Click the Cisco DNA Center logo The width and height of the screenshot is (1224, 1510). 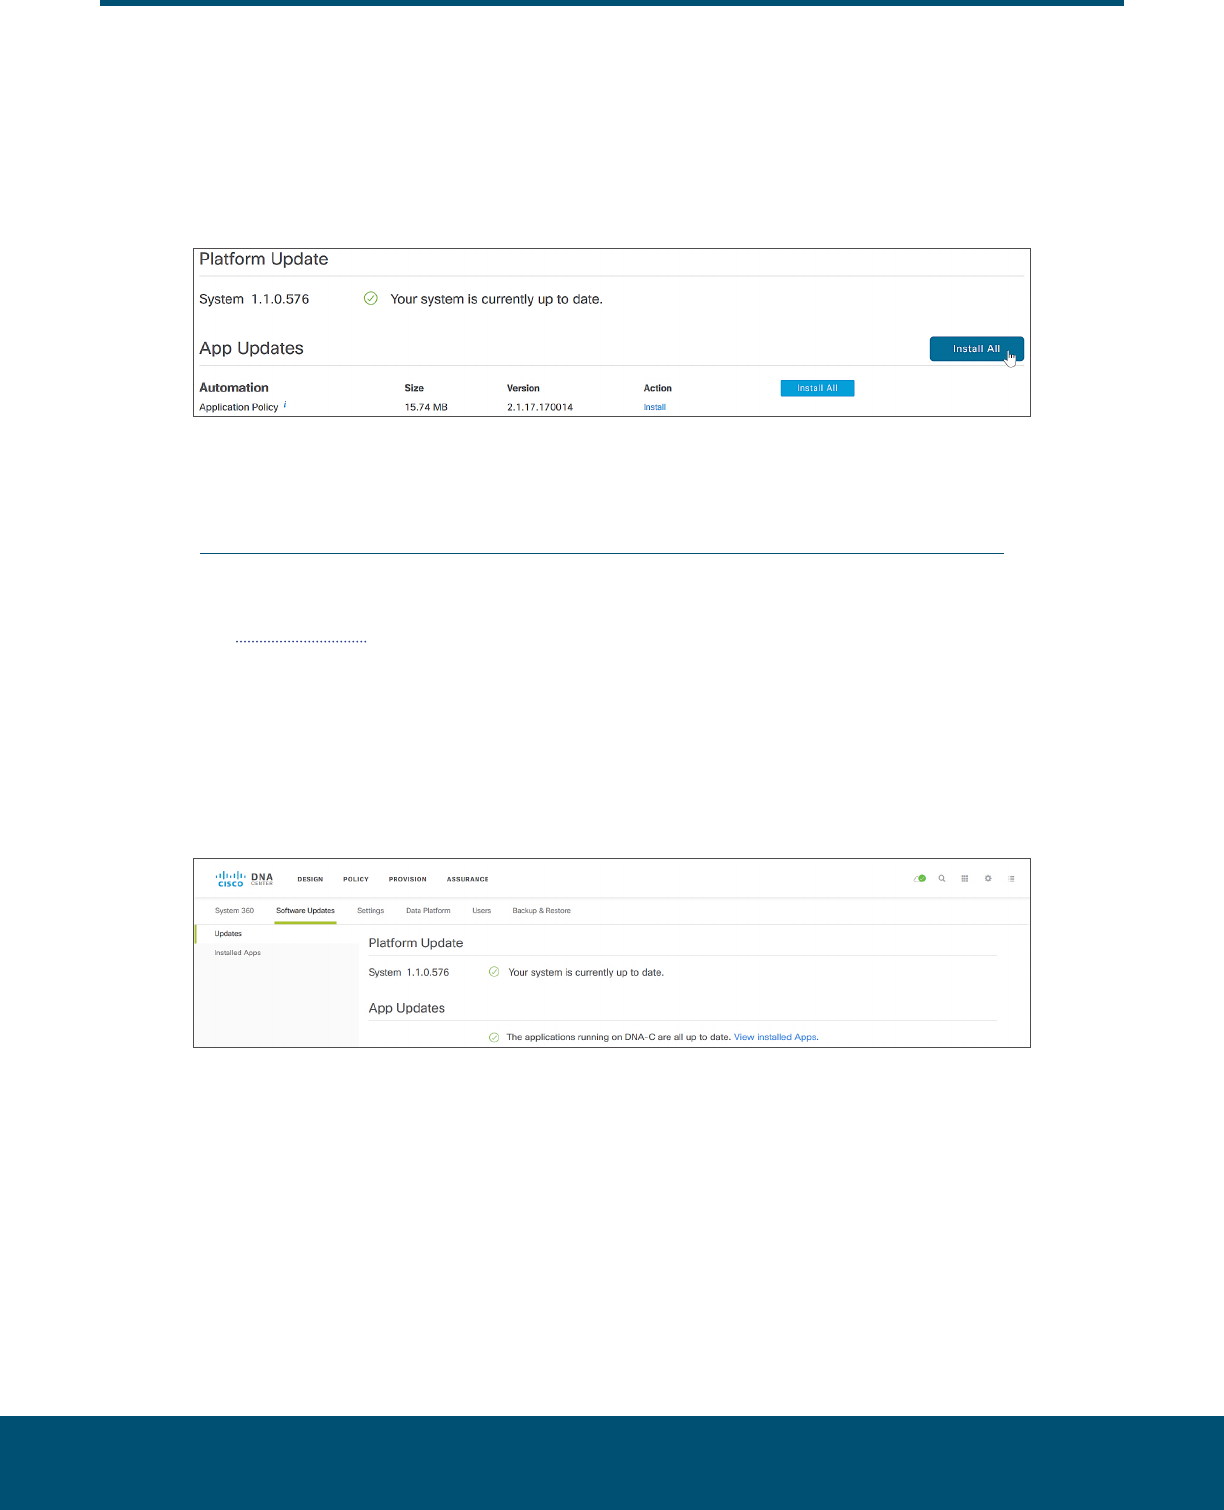[244, 879]
